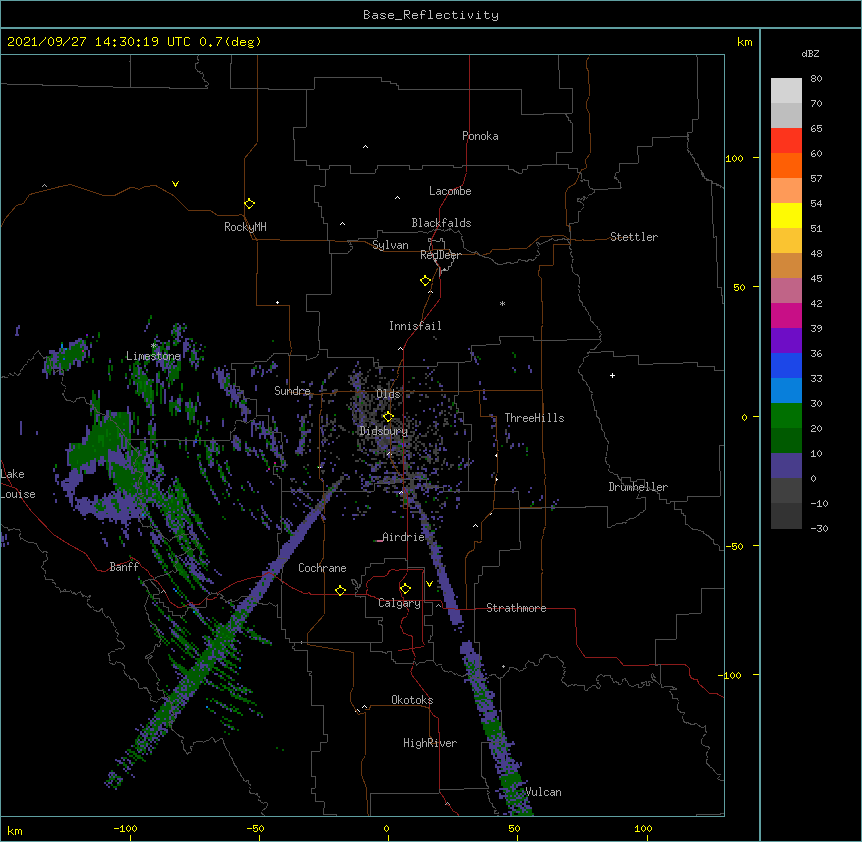Pick the blue 33-36 dBZ legend swatch
The width and height of the screenshot is (862, 842).
786,365
